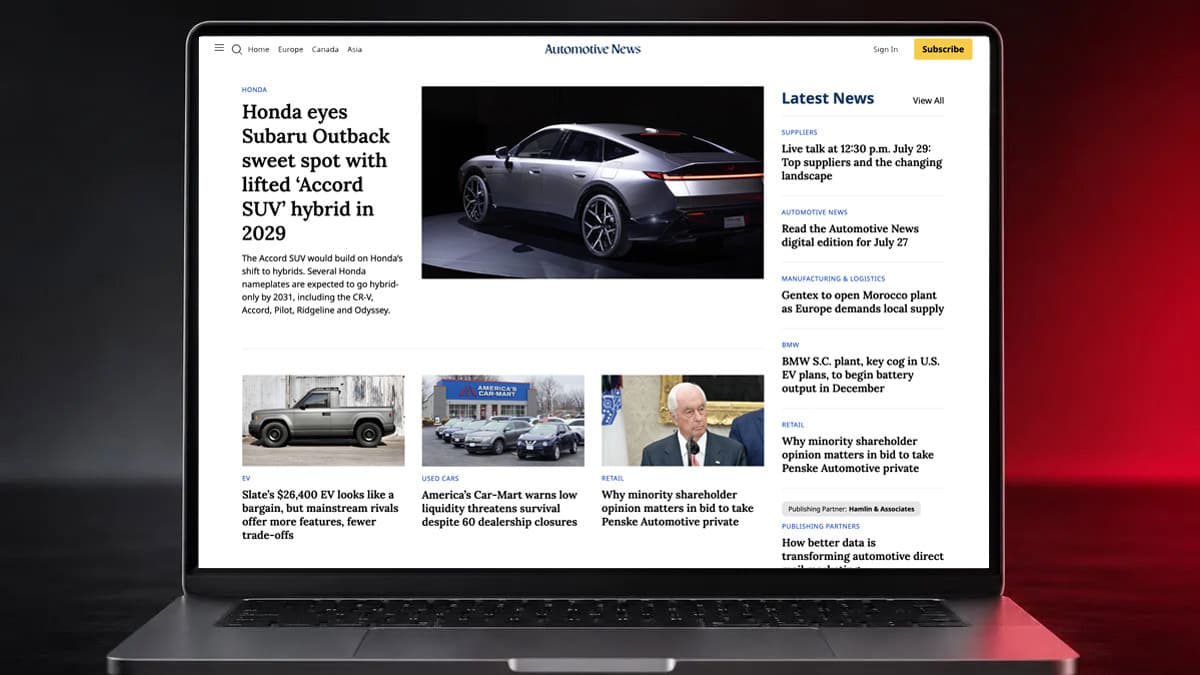This screenshot has height=675, width=1200.
Task: Open Publishing Partners category tag
Action: [820, 526]
